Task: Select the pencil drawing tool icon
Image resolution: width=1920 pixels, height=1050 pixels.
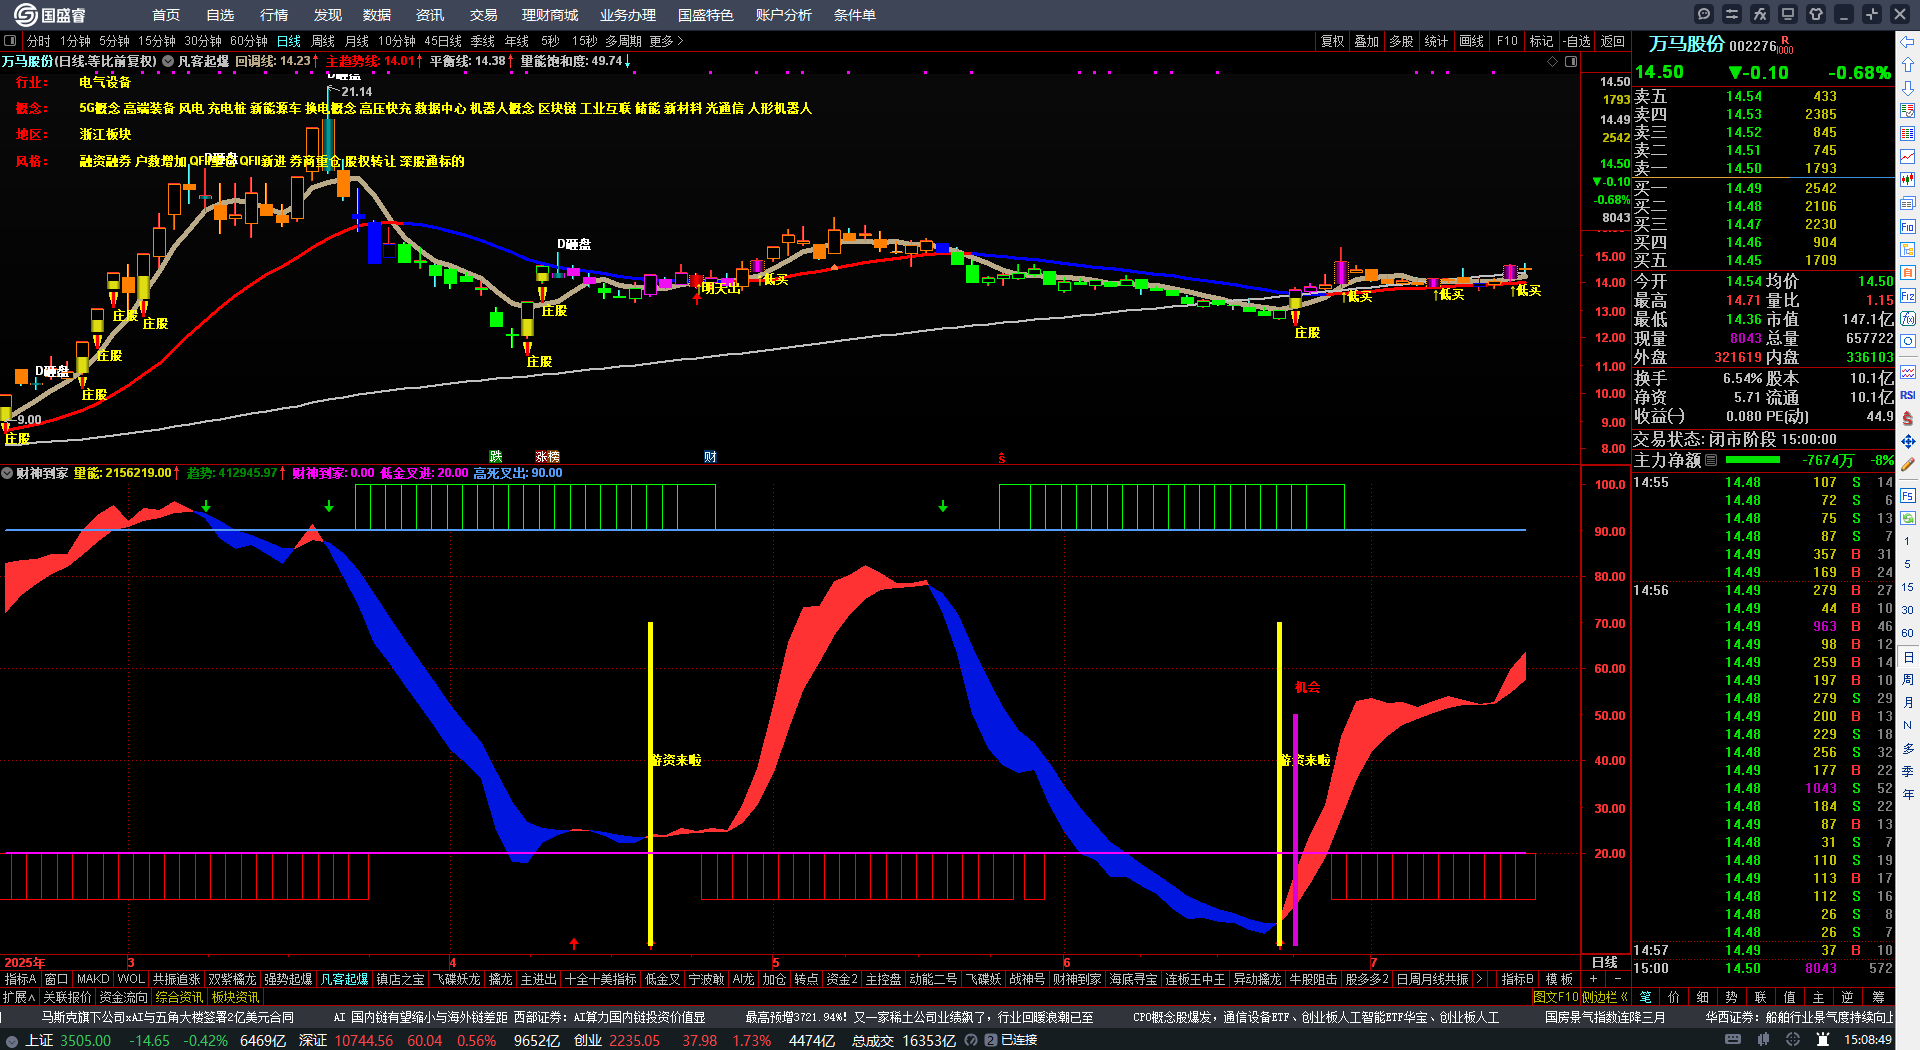Action: pyautogui.click(x=1908, y=464)
